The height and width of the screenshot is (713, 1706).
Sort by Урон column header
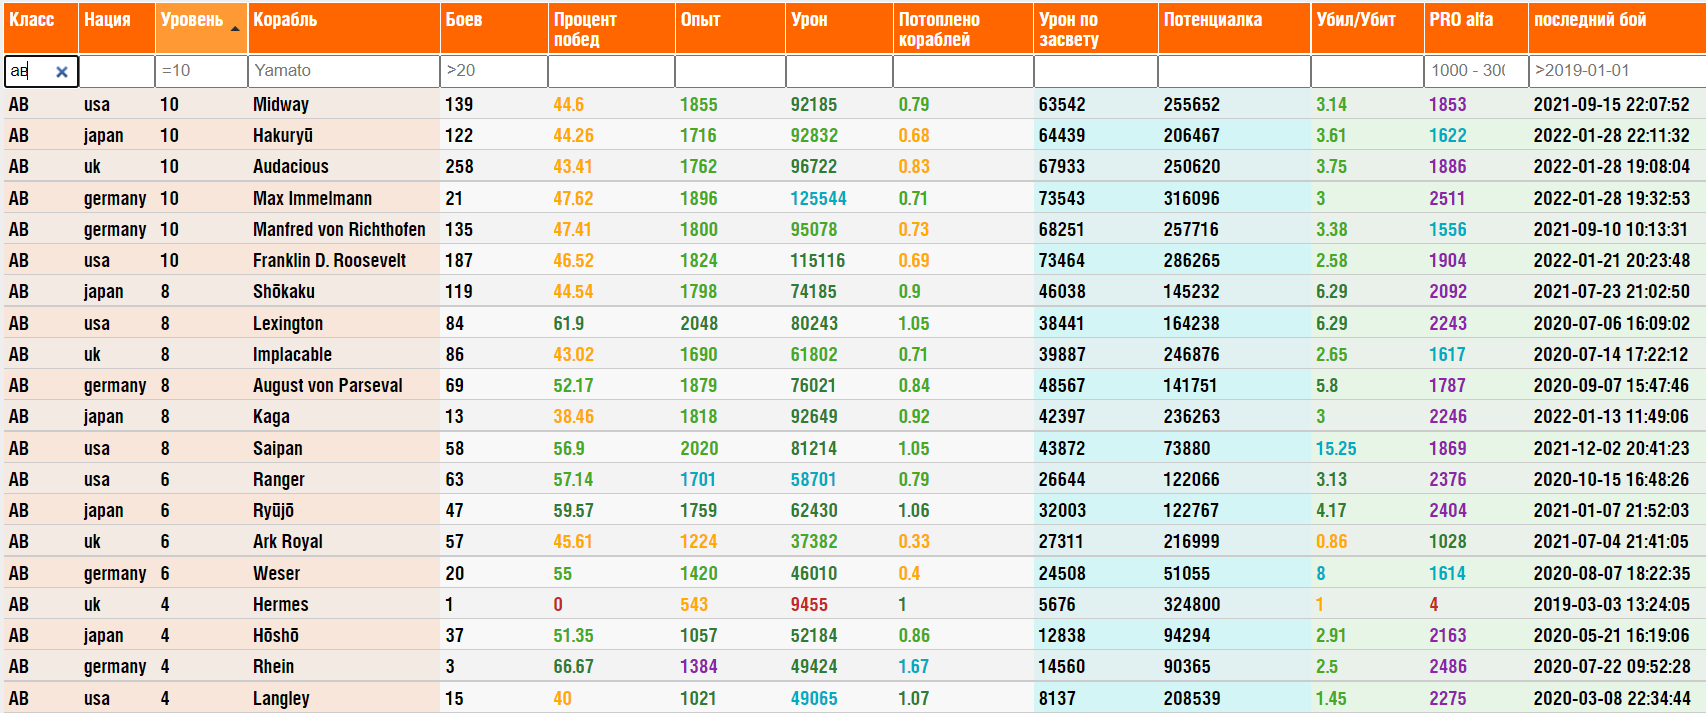click(809, 20)
